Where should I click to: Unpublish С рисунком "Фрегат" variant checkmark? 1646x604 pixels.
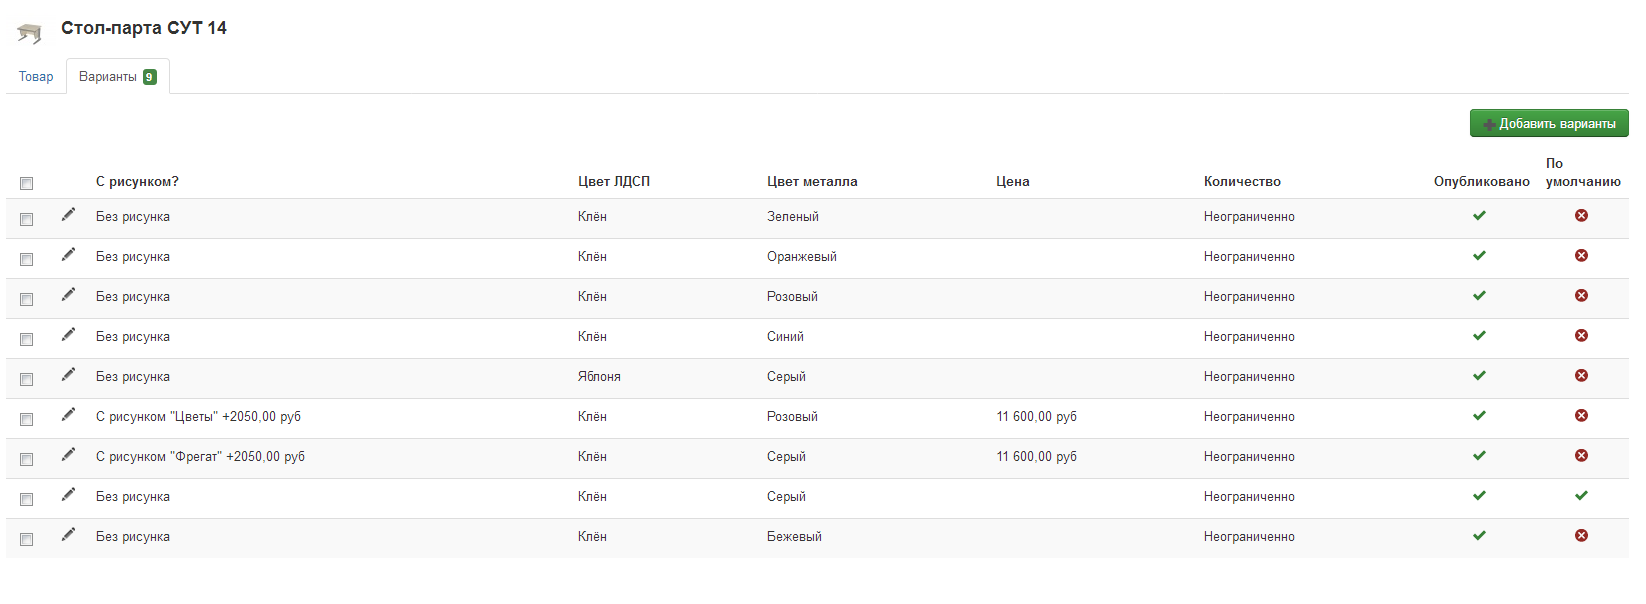[1479, 456]
